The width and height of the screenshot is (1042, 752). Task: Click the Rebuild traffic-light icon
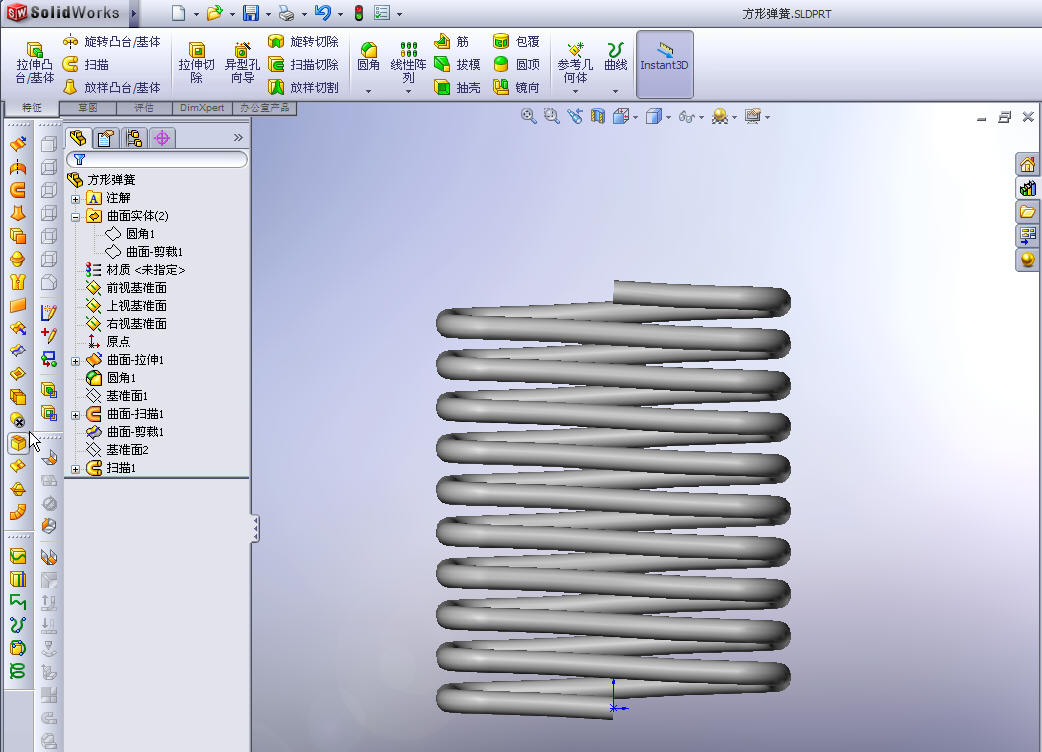pos(359,13)
